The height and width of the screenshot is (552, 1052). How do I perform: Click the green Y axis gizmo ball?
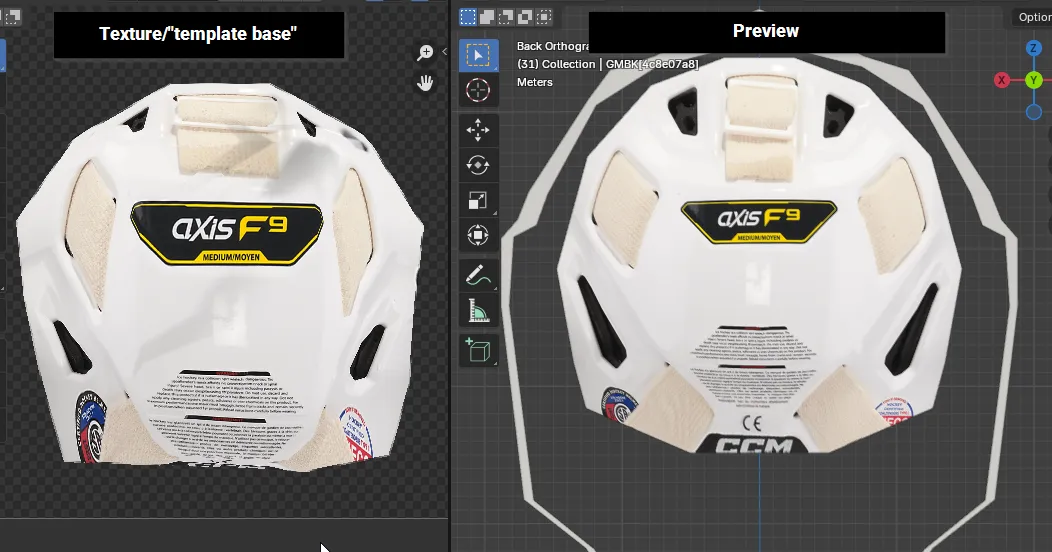(1033, 80)
